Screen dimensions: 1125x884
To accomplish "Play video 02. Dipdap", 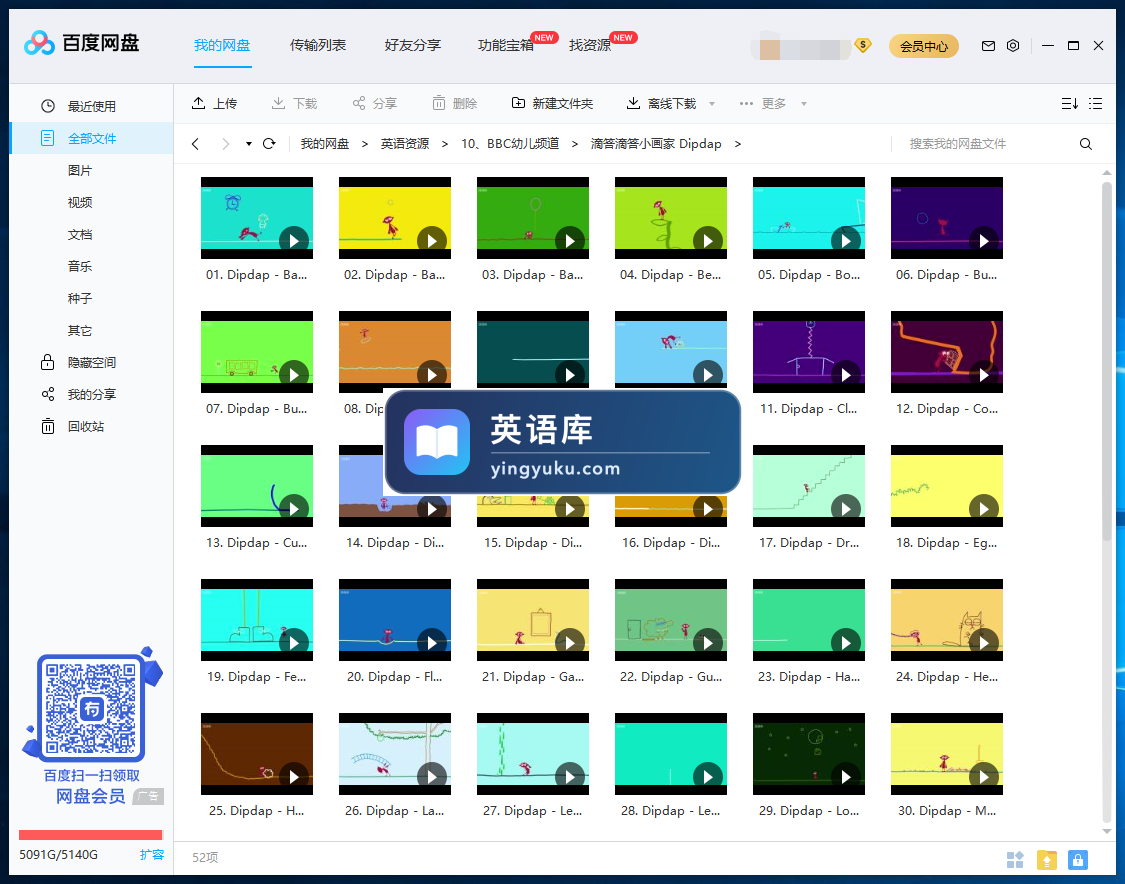I will click(x=432, y=241).
